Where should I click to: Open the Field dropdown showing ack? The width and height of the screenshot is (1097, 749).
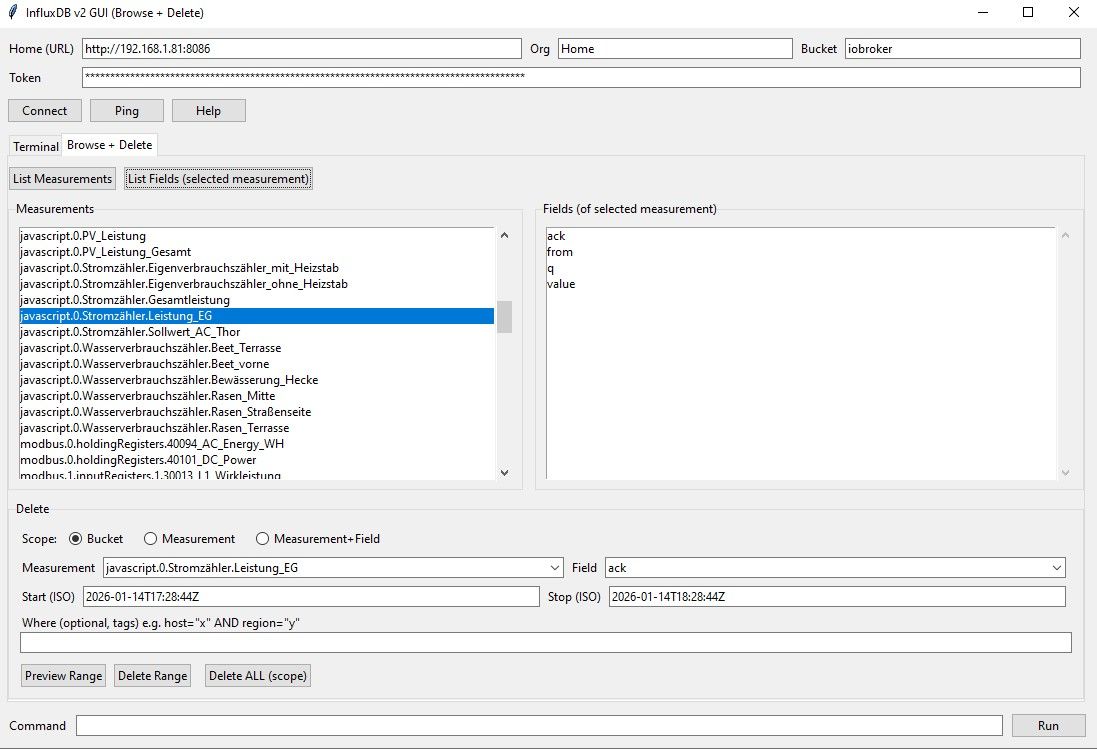(x=1057, y=567)
